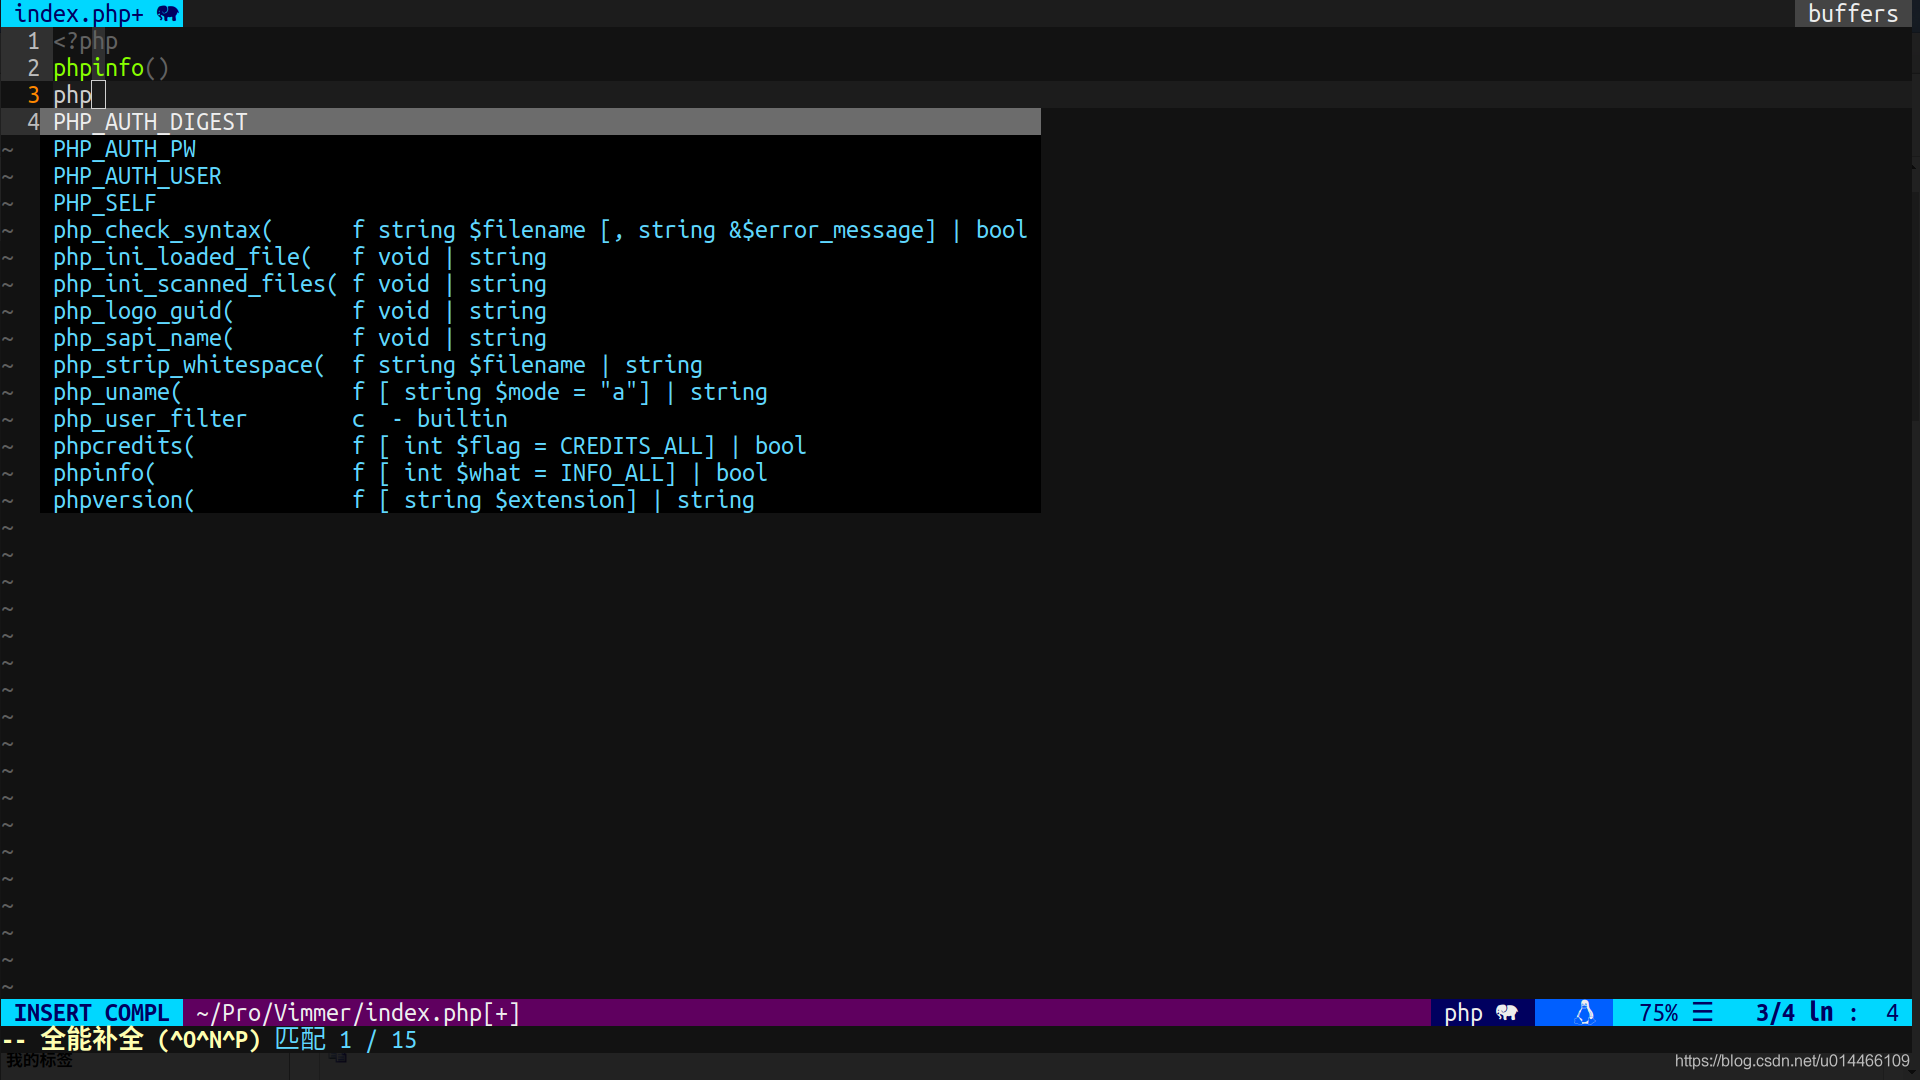Select PHP_SELF completion item

pos(540,203)
